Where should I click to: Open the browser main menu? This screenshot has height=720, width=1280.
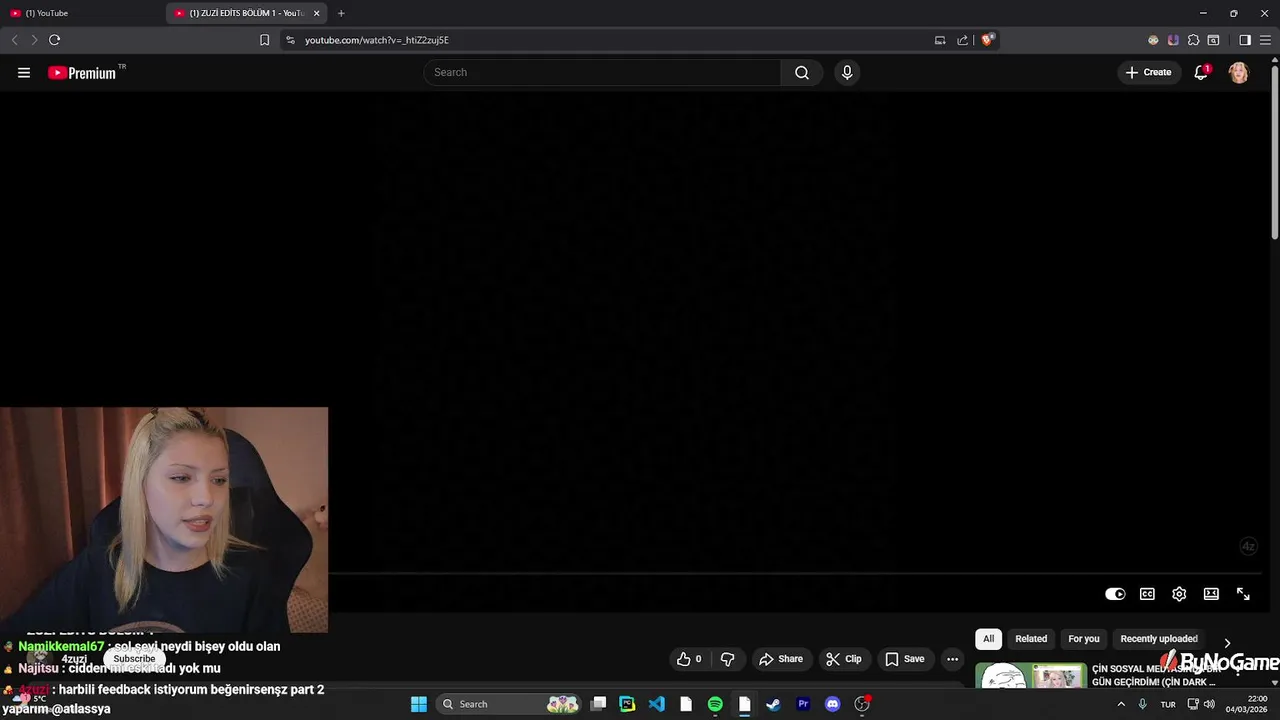(x=1265, y=40)
